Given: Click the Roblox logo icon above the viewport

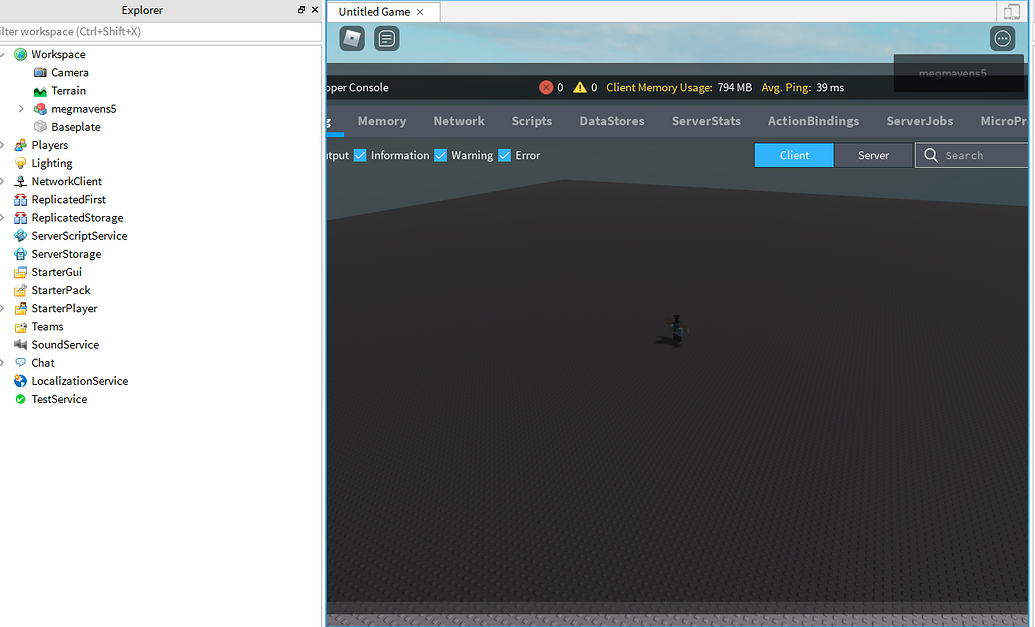Looking at the screenshot, I should [351, 38].
